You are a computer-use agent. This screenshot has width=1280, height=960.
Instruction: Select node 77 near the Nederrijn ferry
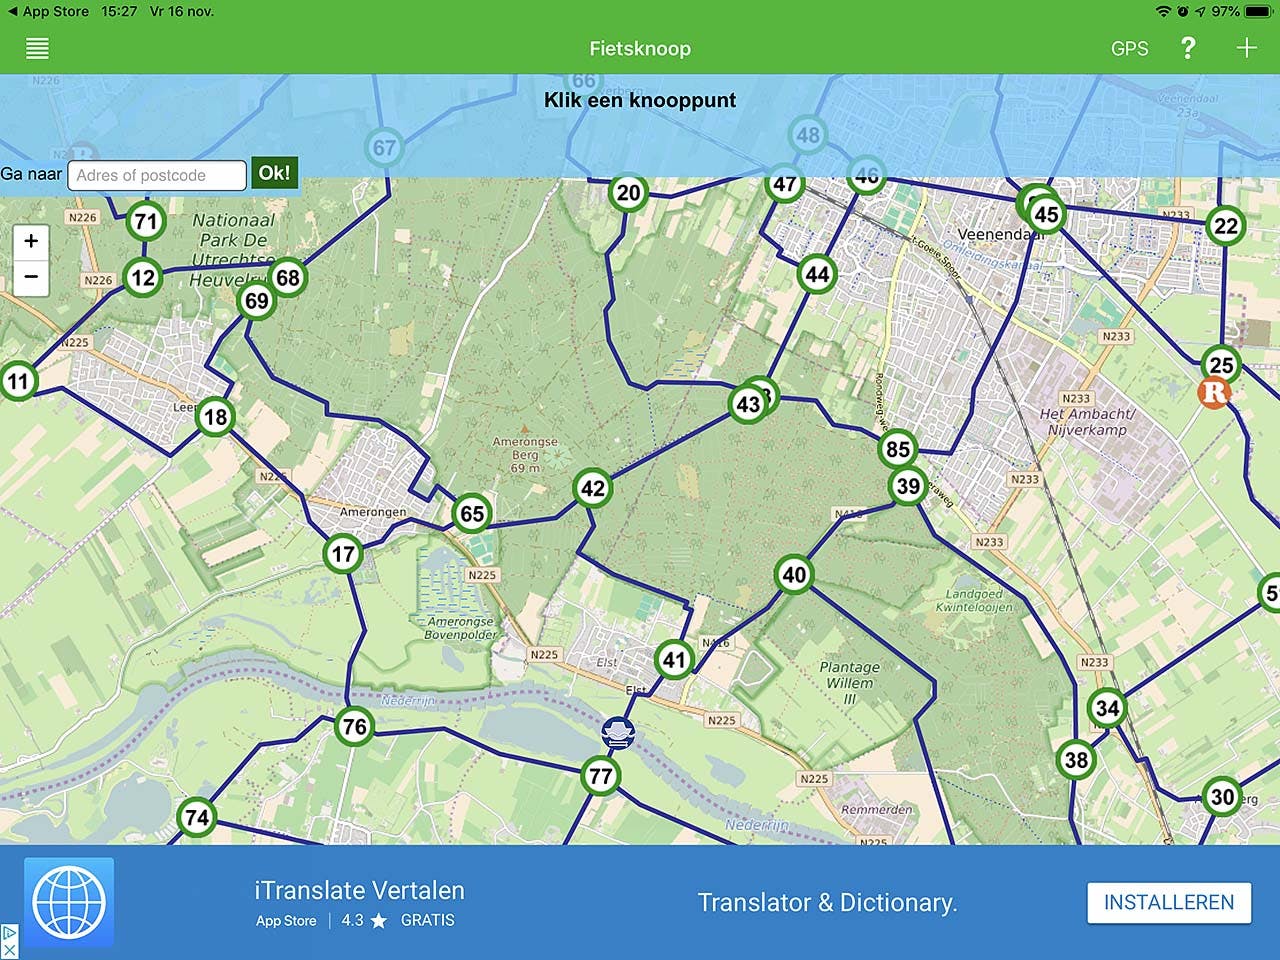(600, 774)
